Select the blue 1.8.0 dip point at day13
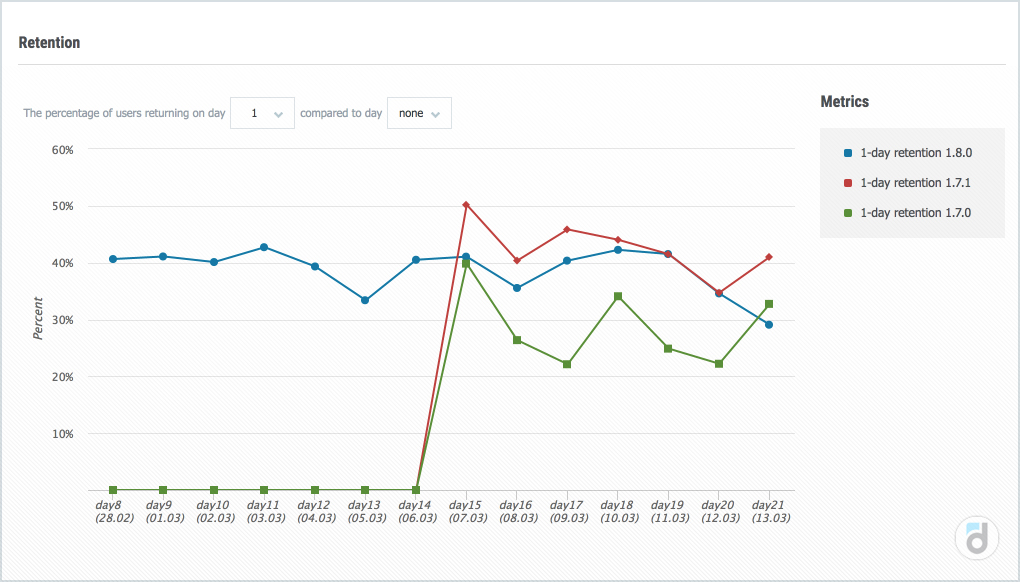Viewport: 1020px width, 582px height. click(x=365, y=300)
